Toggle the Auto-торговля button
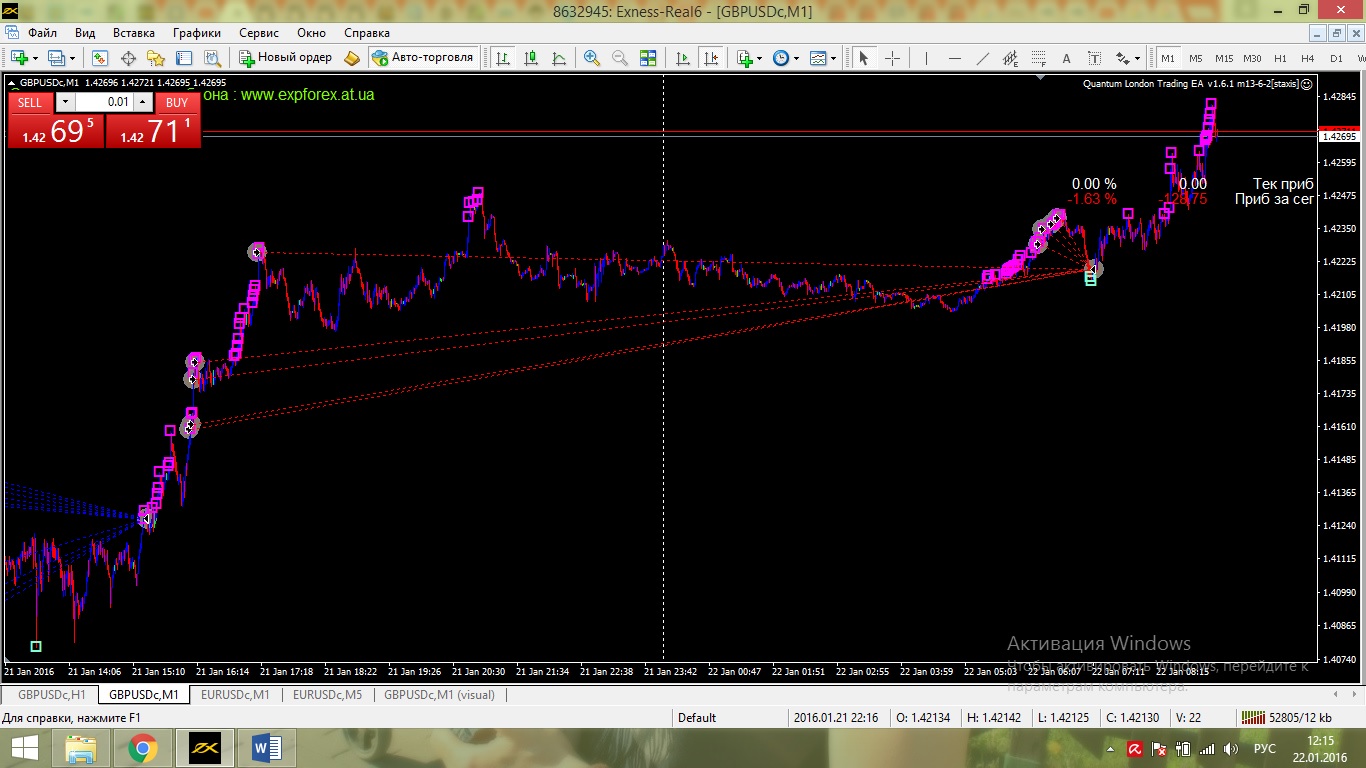Viewport: 1366px width, 768px height. (x=424, y=58)
